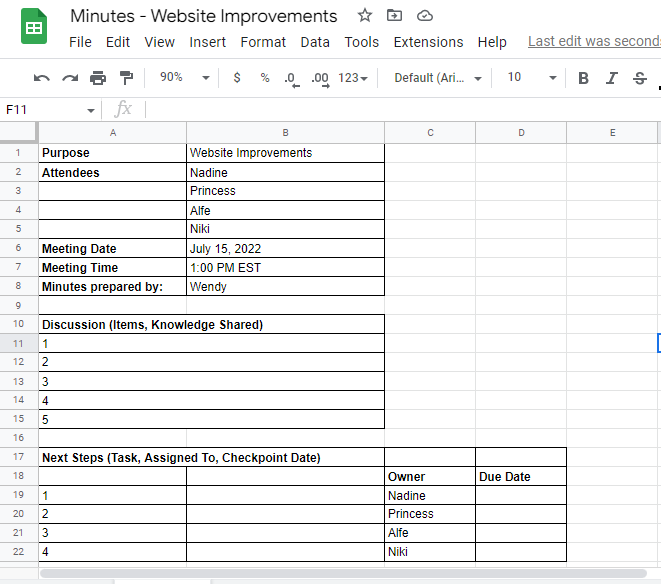Select the Niki owner cell in column C

[430, 552]
